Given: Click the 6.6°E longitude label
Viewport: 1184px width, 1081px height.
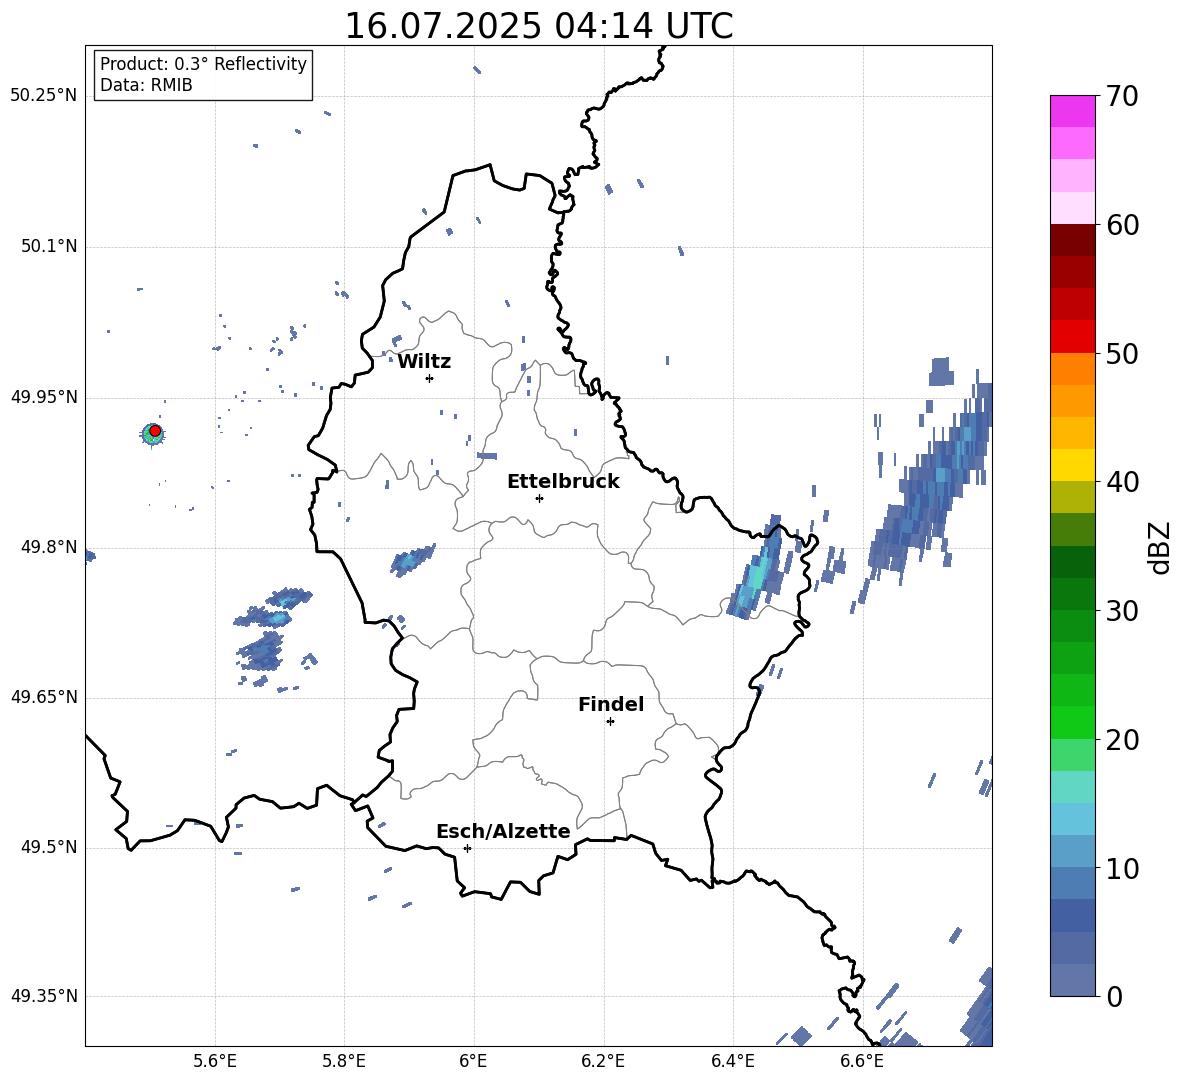Looking at the screenshot, I should (x=862, y=1061).
